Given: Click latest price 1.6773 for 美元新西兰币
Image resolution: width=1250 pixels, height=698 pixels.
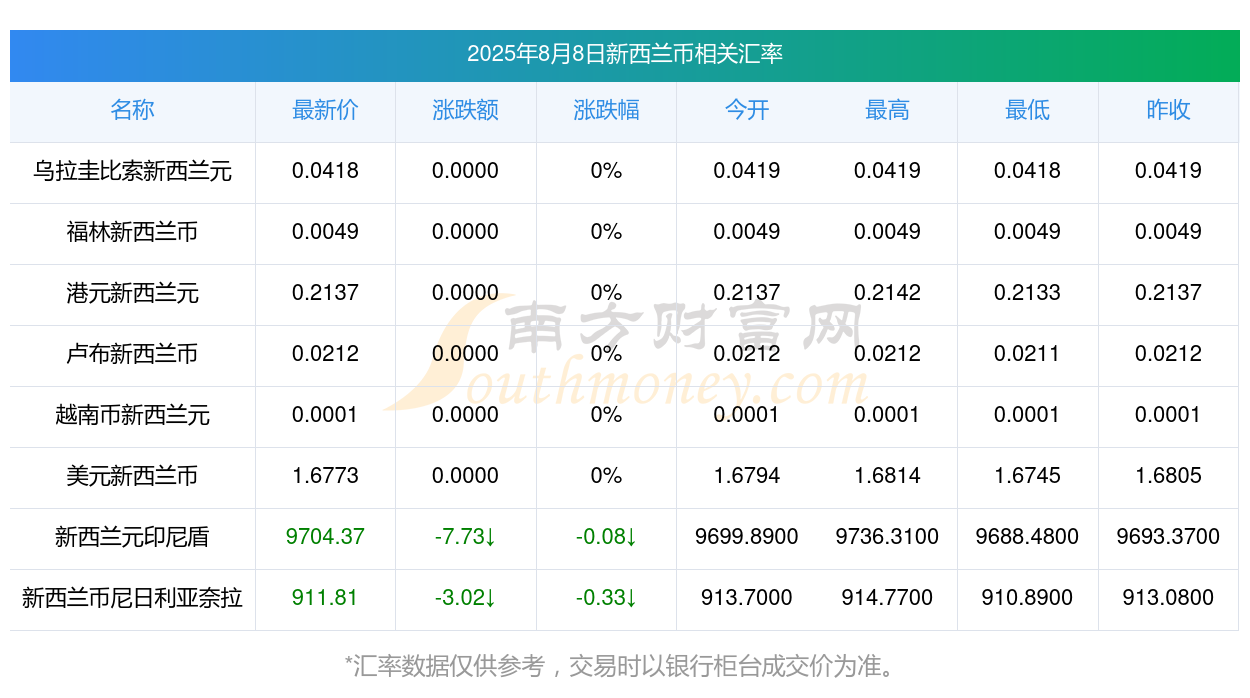Looking at the screenshot, I should click(325, 476).
